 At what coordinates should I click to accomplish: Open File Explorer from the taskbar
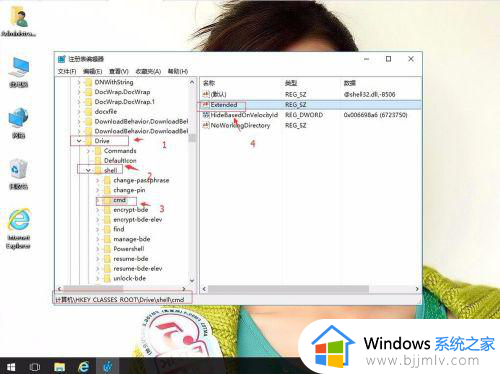[x=59, y=367]
